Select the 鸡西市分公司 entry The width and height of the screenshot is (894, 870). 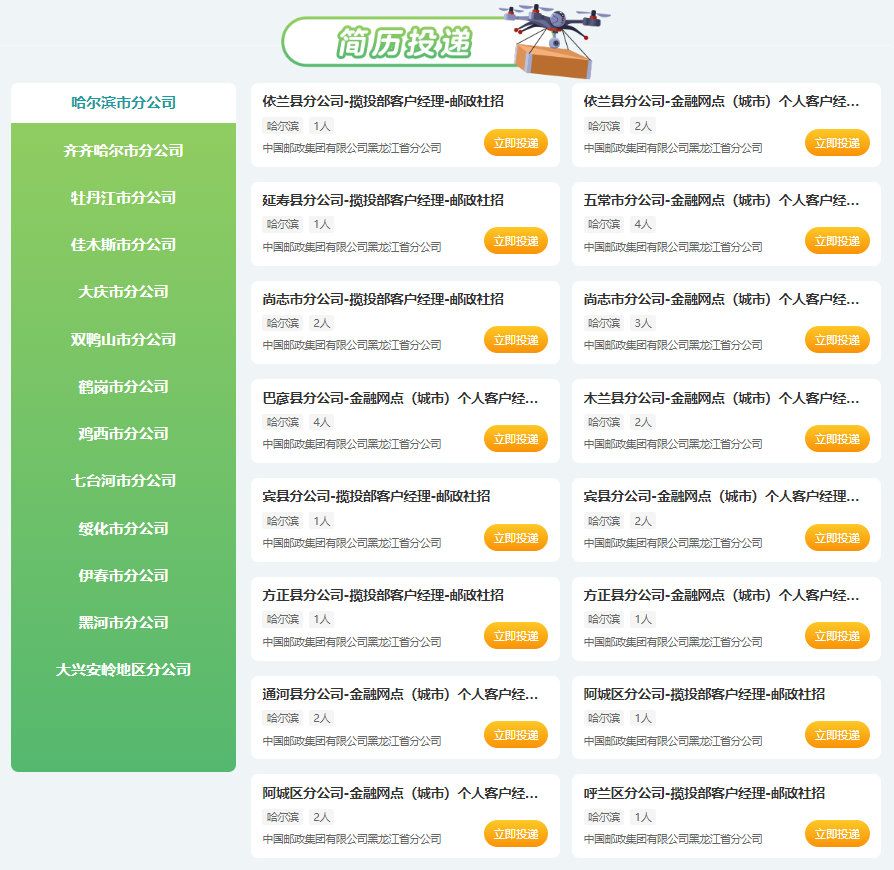(123, 434)
